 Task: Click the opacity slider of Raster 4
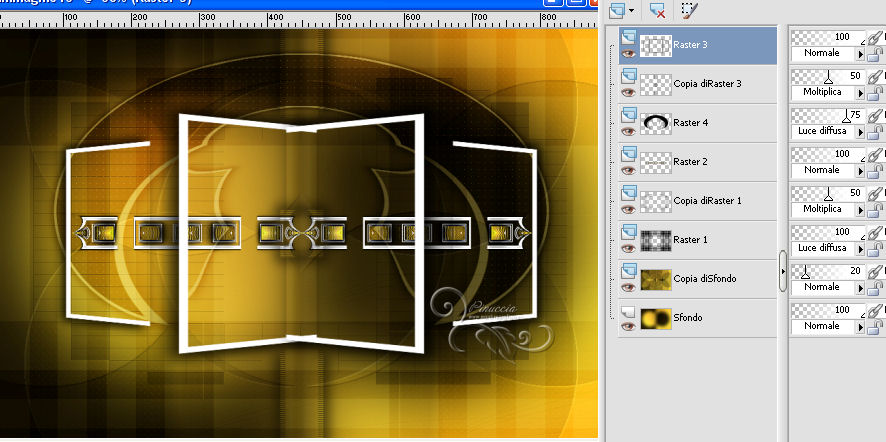click(828, 116)
